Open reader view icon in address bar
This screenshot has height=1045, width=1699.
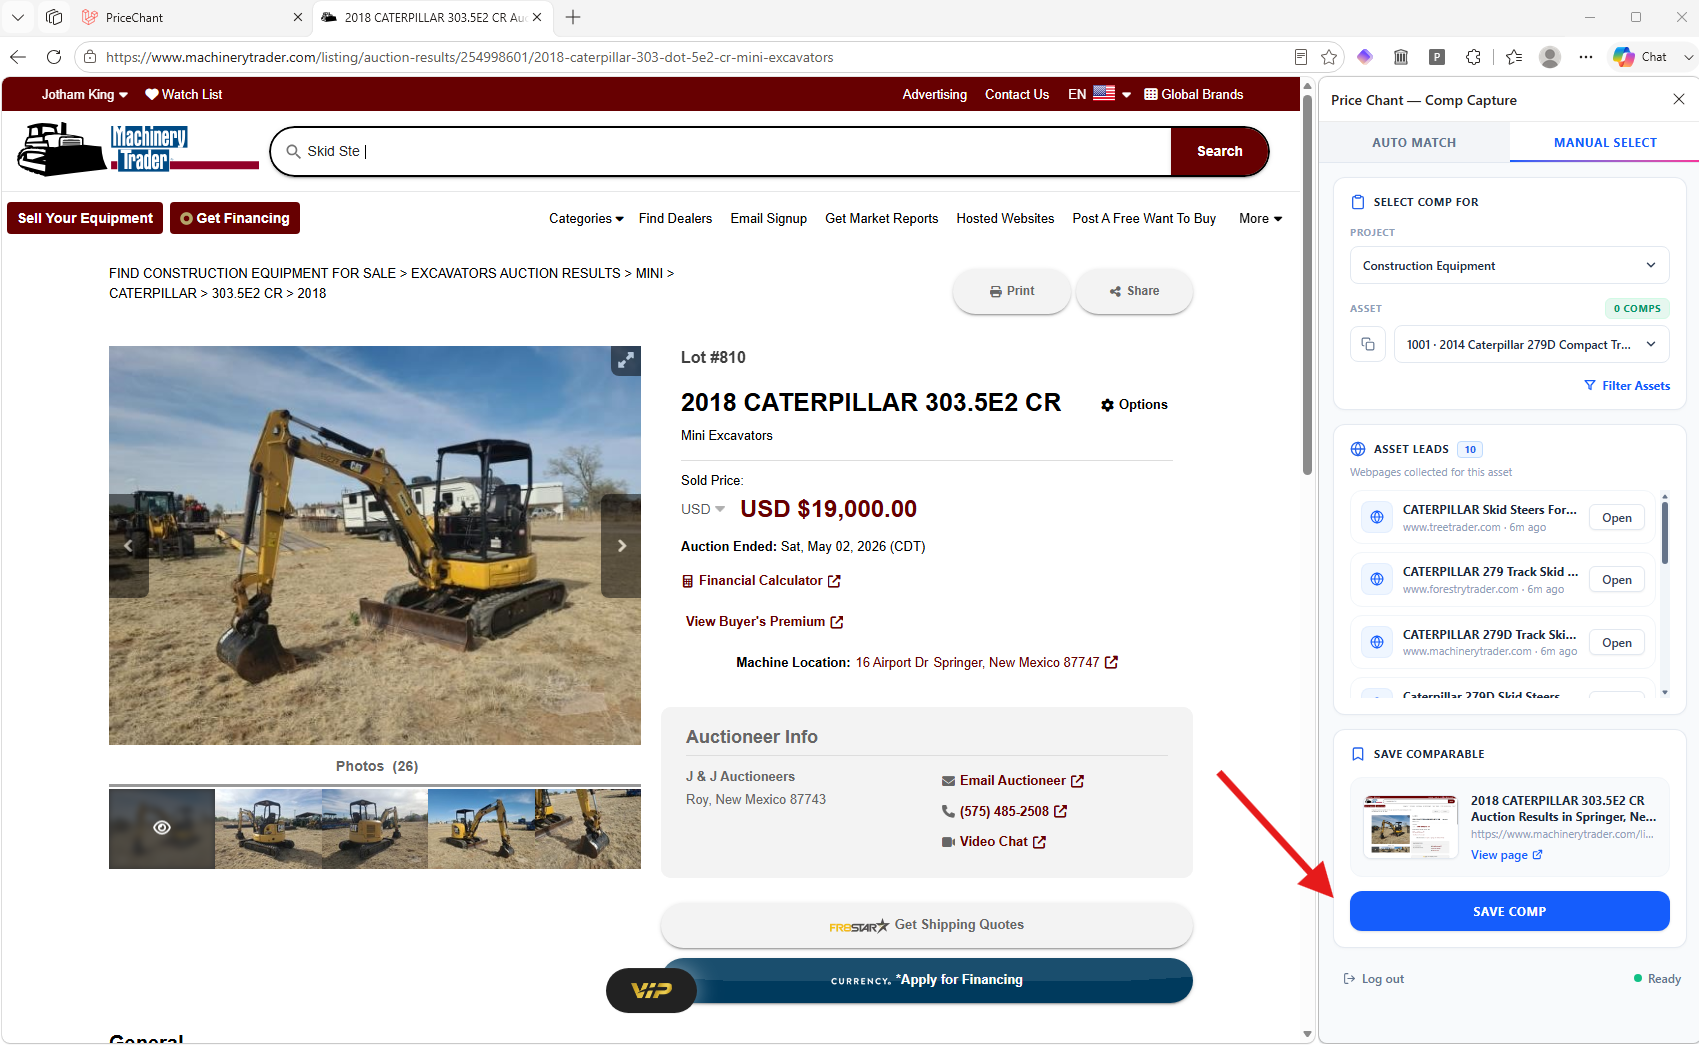coord(1301,57)
